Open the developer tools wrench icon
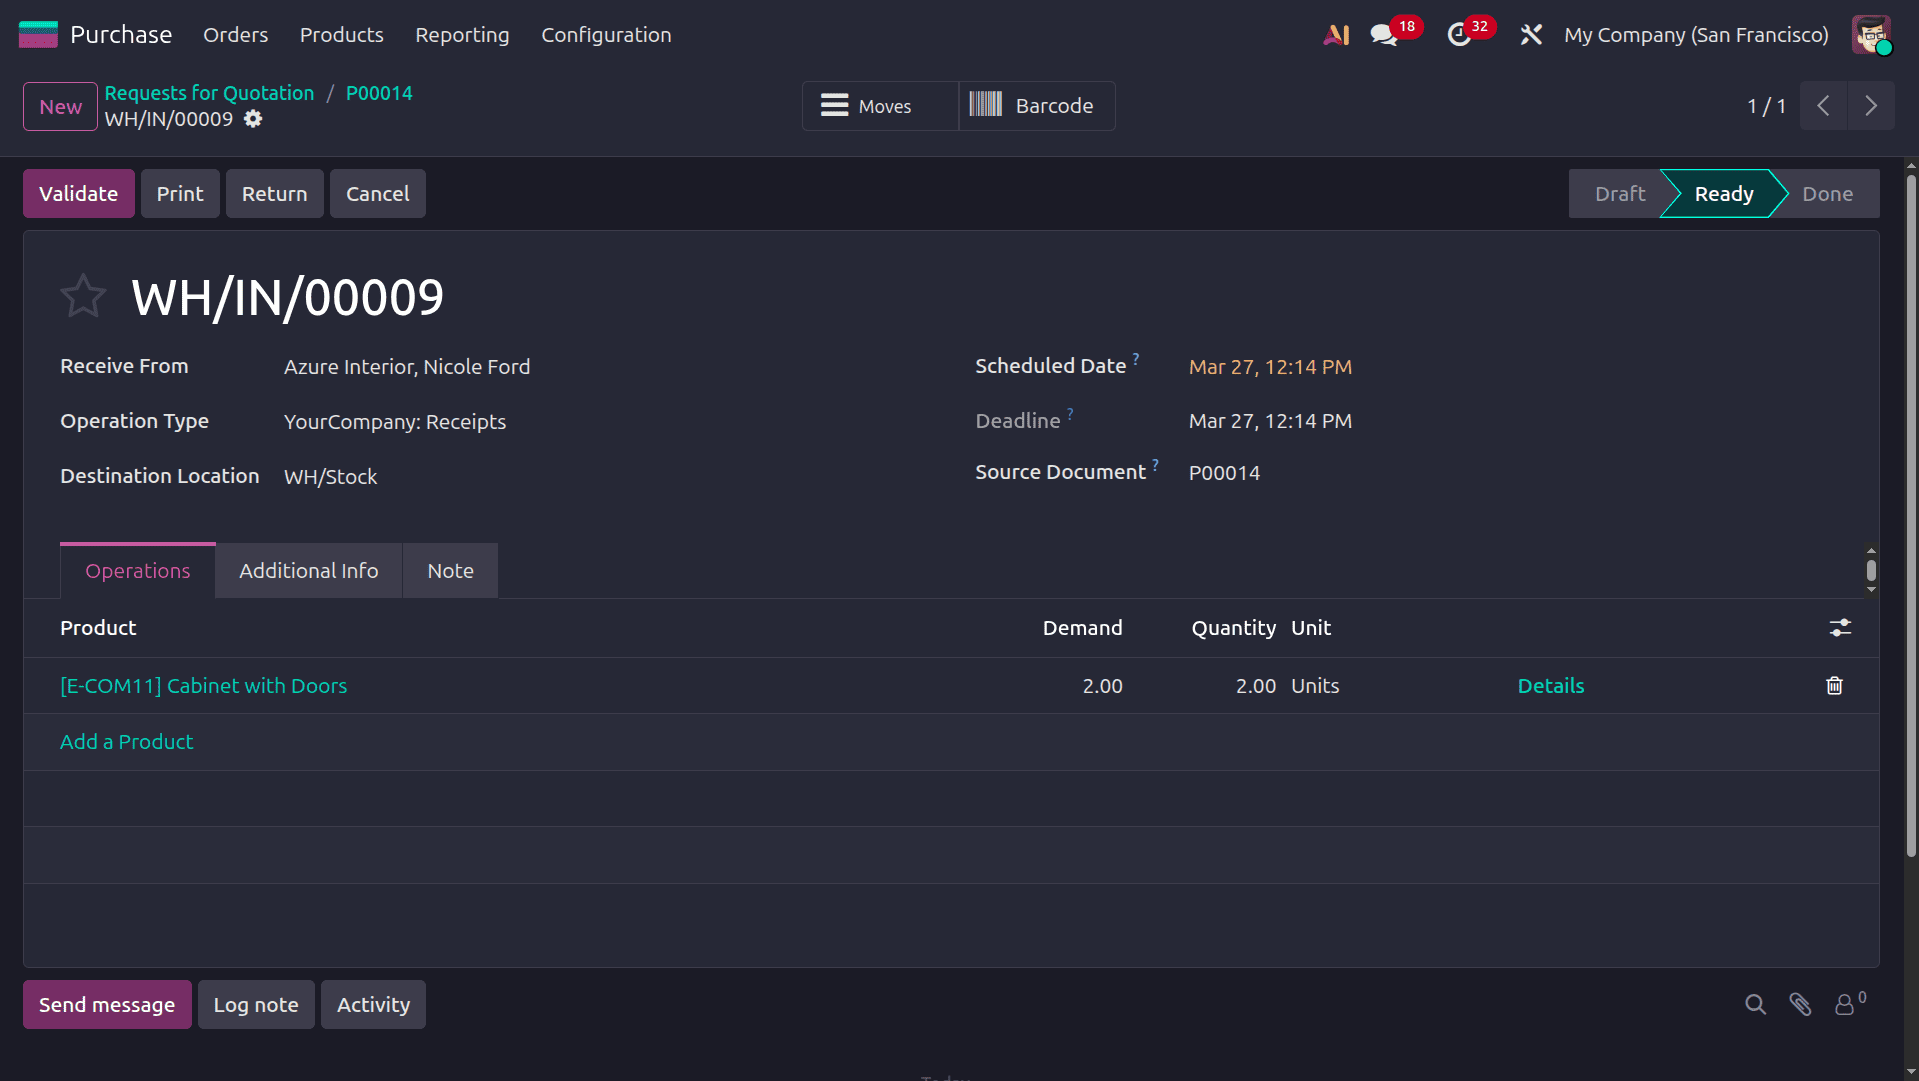This screenshot has height=1081, width=1919. [x=1530, y=34]
